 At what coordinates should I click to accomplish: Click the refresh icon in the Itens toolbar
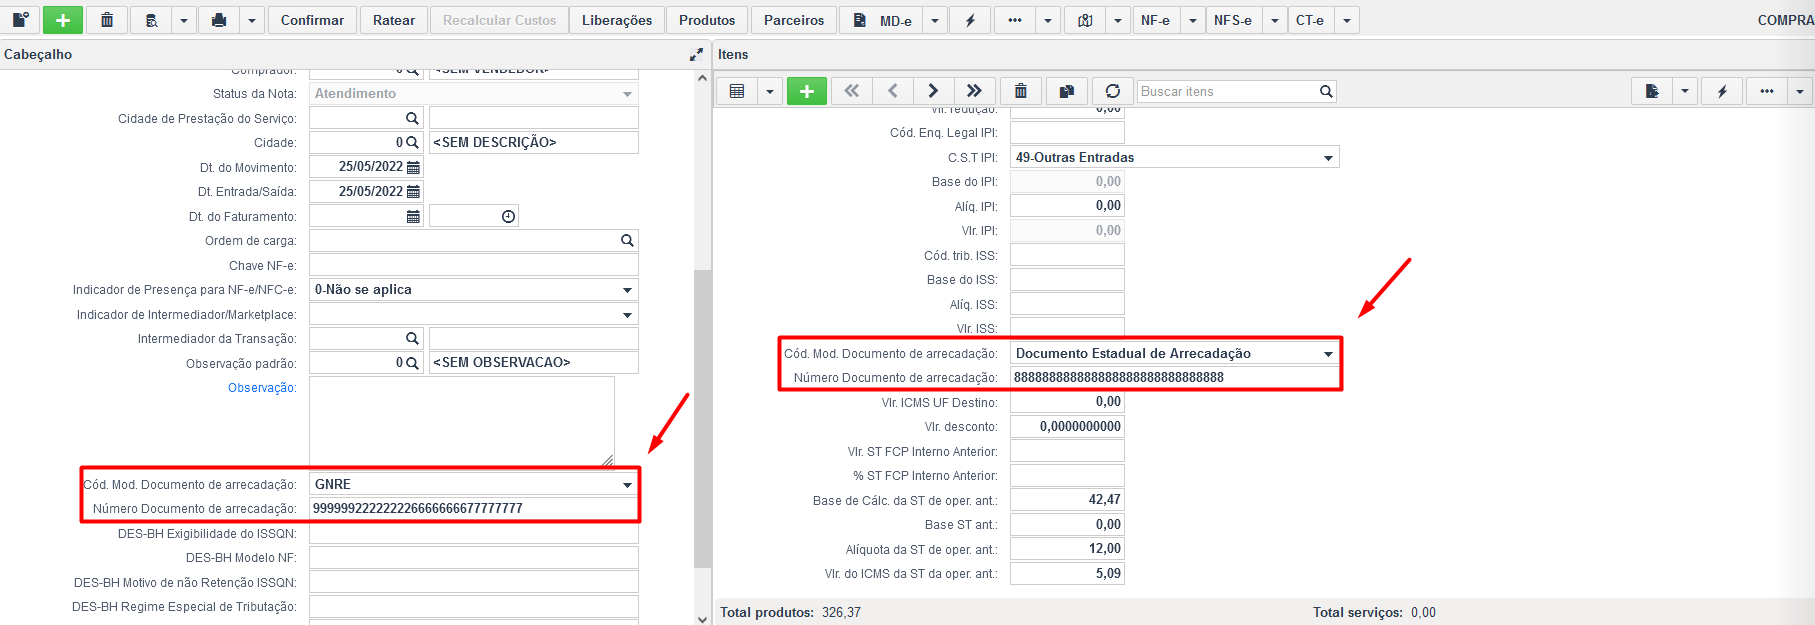[1112, 91]
